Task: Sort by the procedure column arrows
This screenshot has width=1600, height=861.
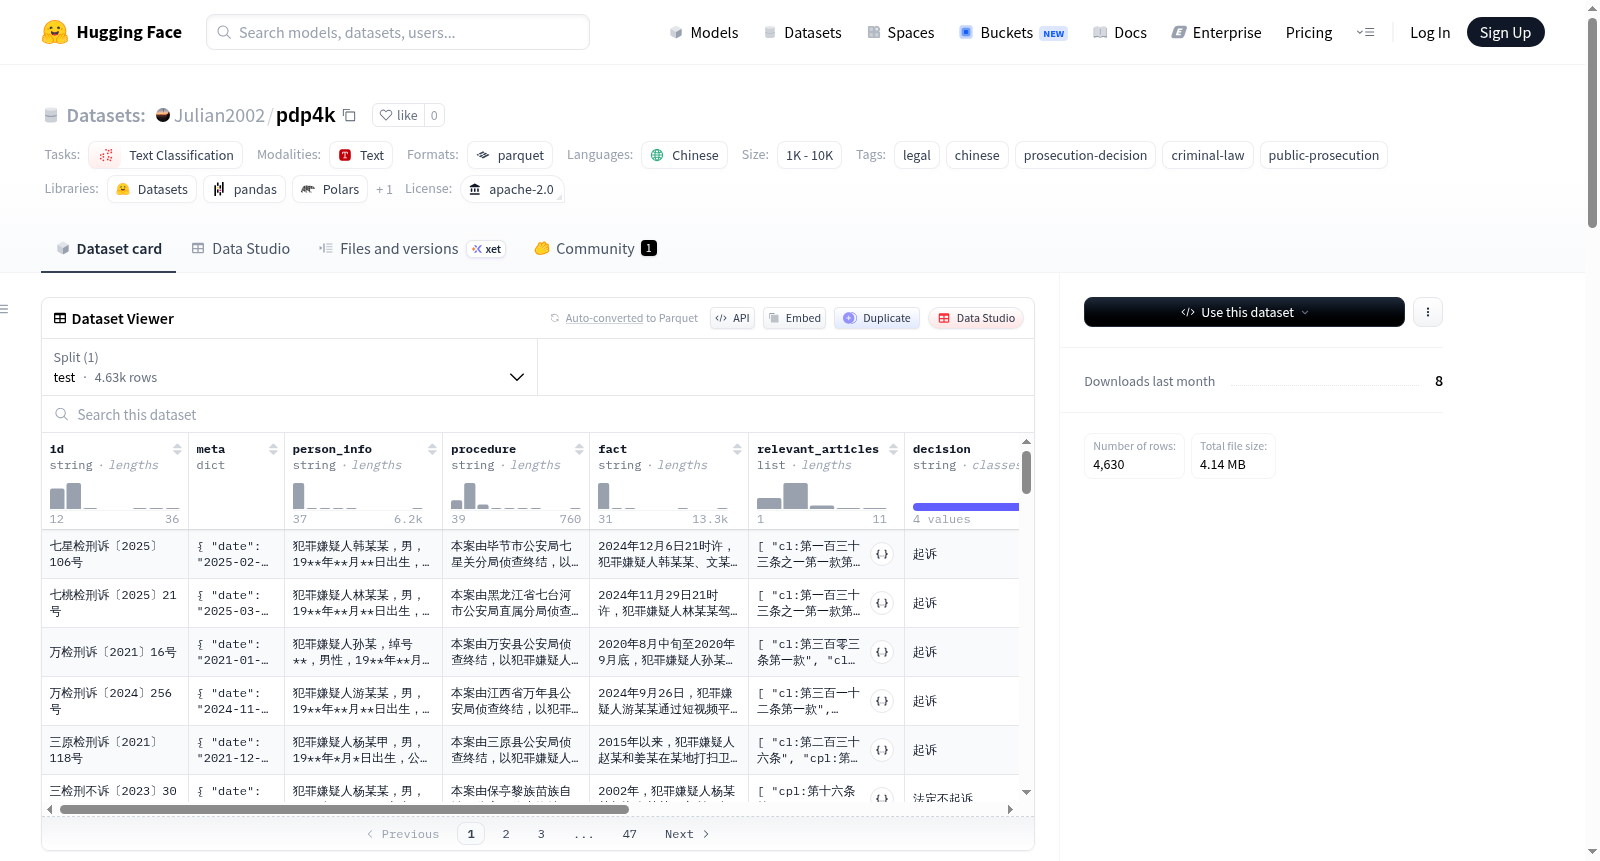Action: tap(579, 449)
